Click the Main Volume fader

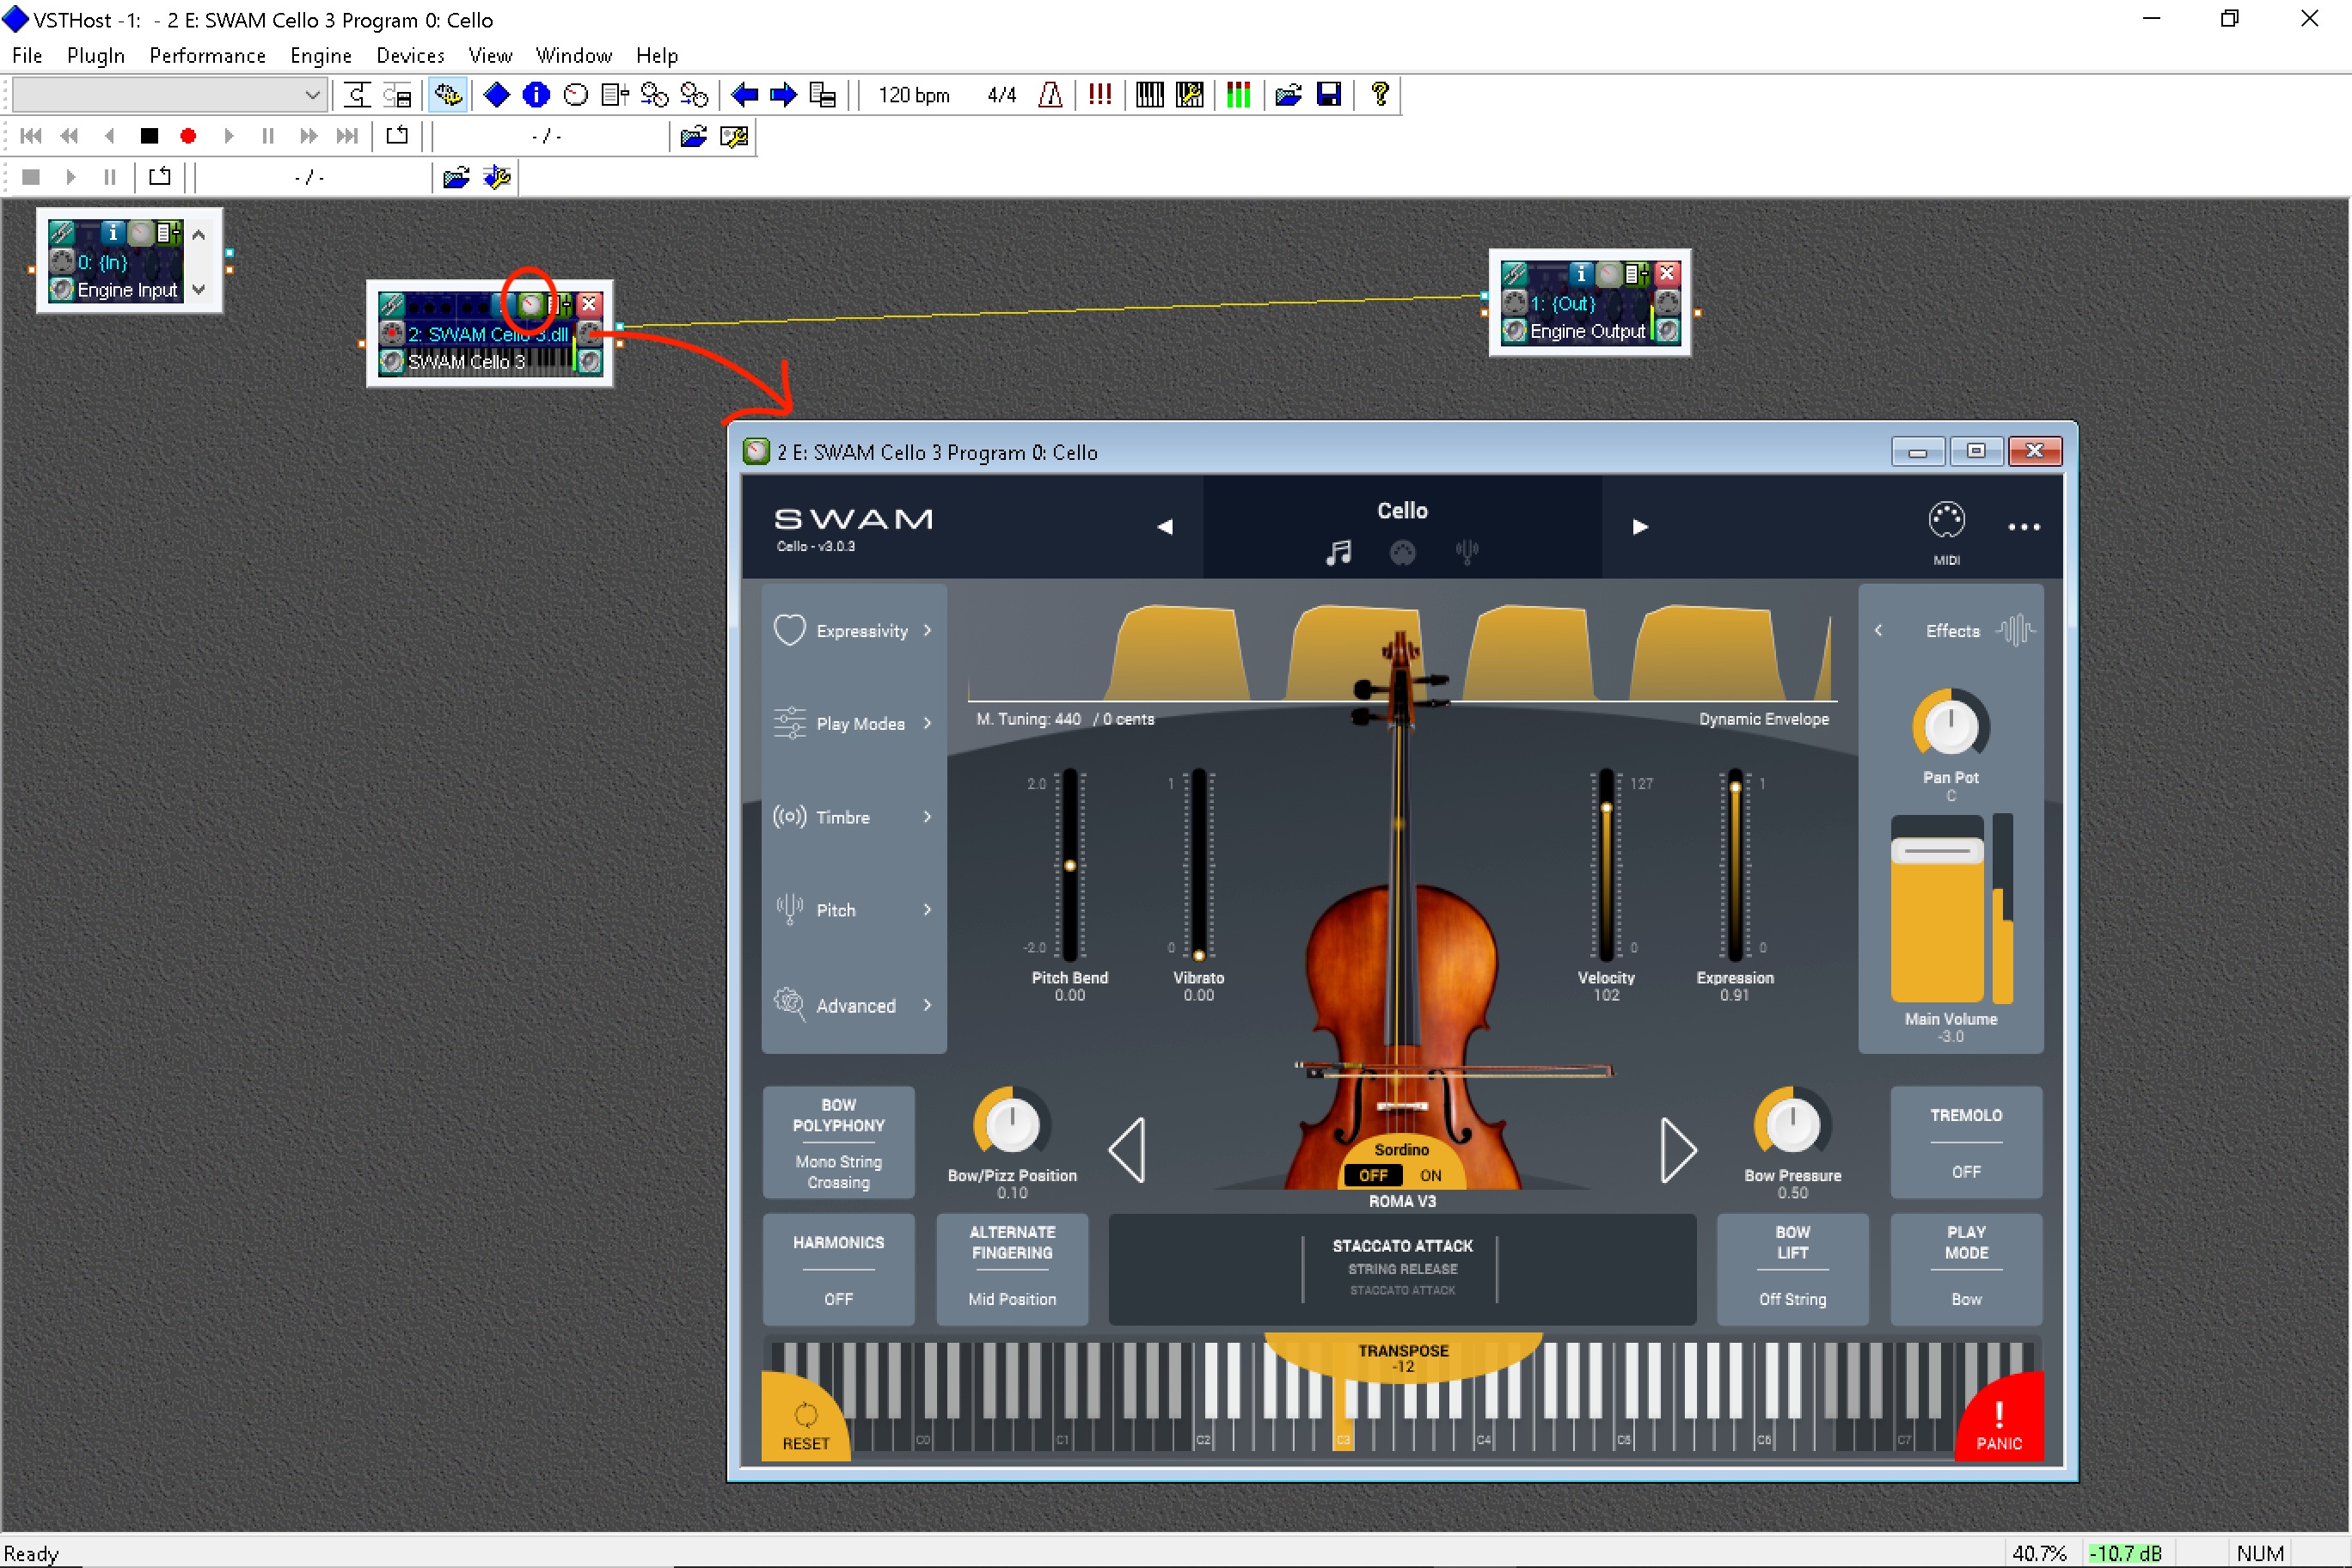pyautogui.click(x=1937, y=852)
